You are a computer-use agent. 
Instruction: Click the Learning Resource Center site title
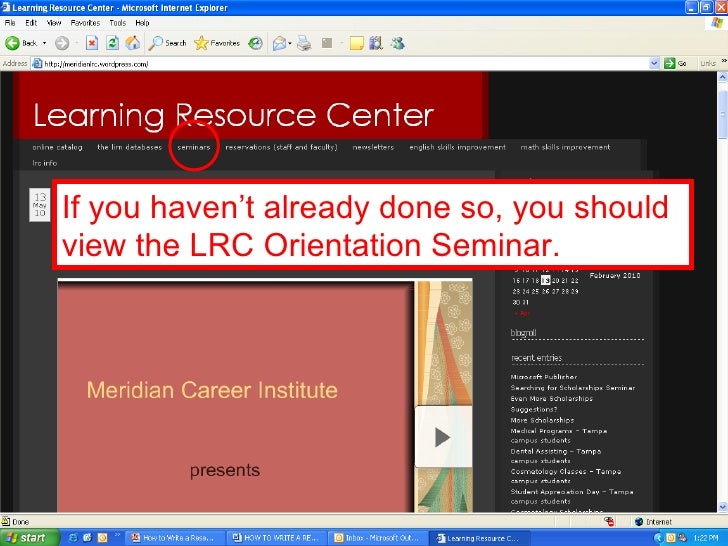pyautogui.click(x=234, y=115)
